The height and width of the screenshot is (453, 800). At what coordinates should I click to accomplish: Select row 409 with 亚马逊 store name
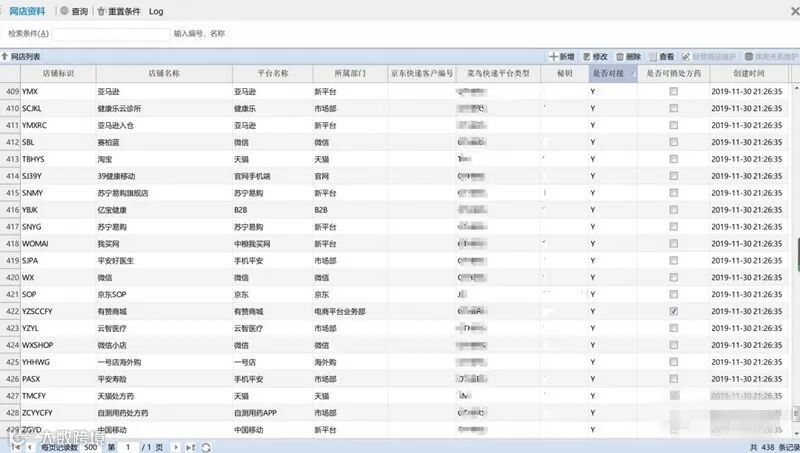point(108,91)
